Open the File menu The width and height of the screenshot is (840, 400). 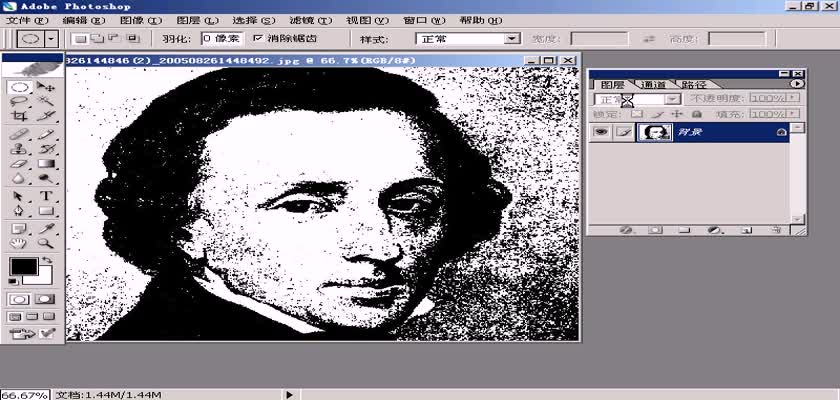point(27,20)
